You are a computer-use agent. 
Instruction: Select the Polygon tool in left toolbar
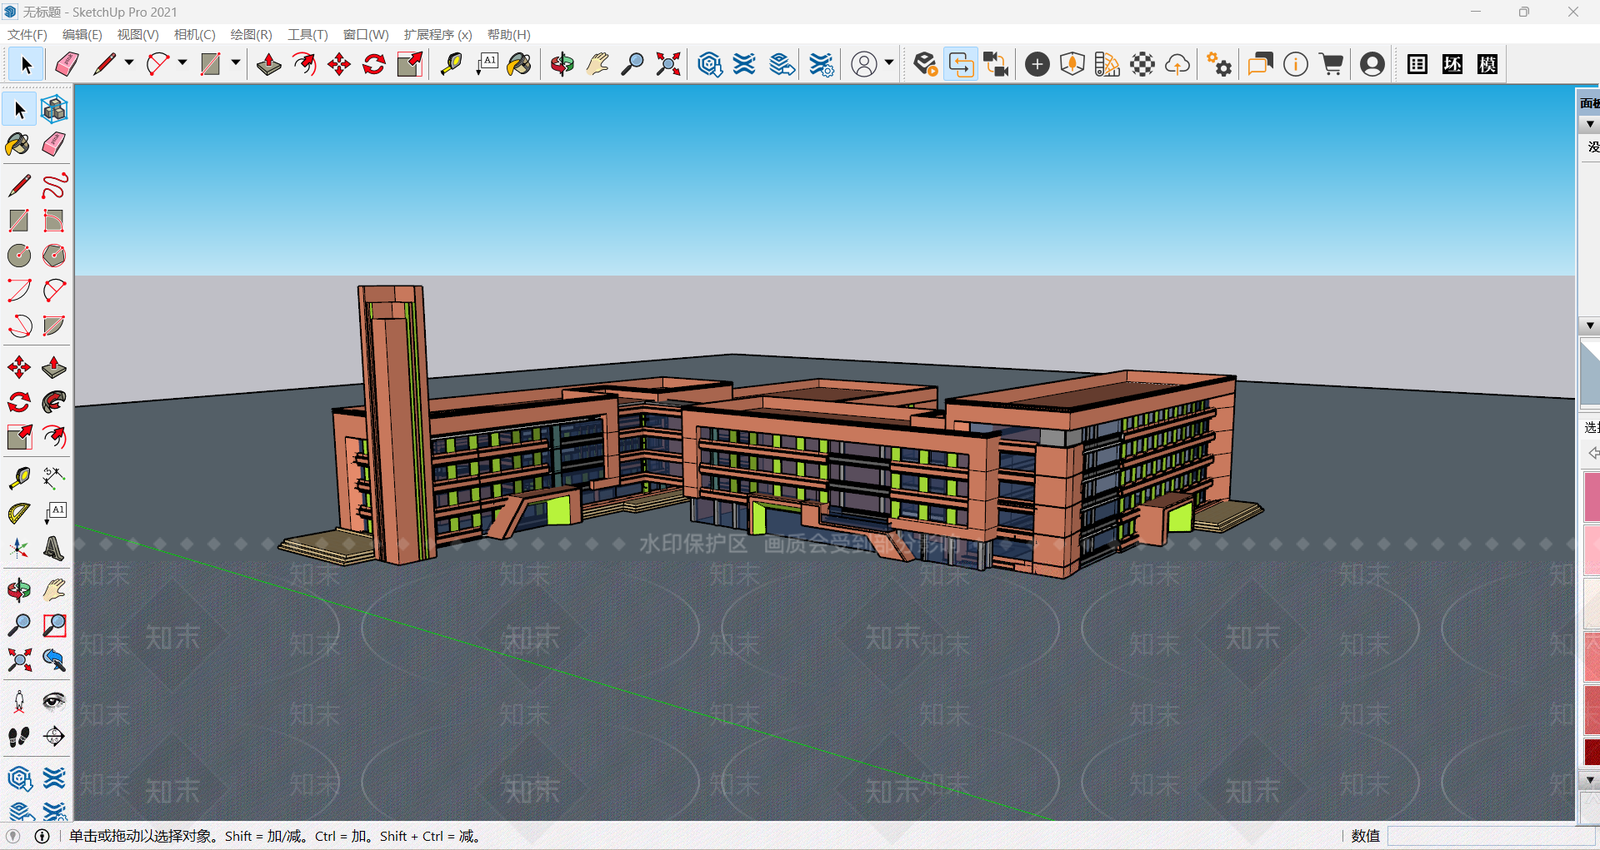pos(54,255)
